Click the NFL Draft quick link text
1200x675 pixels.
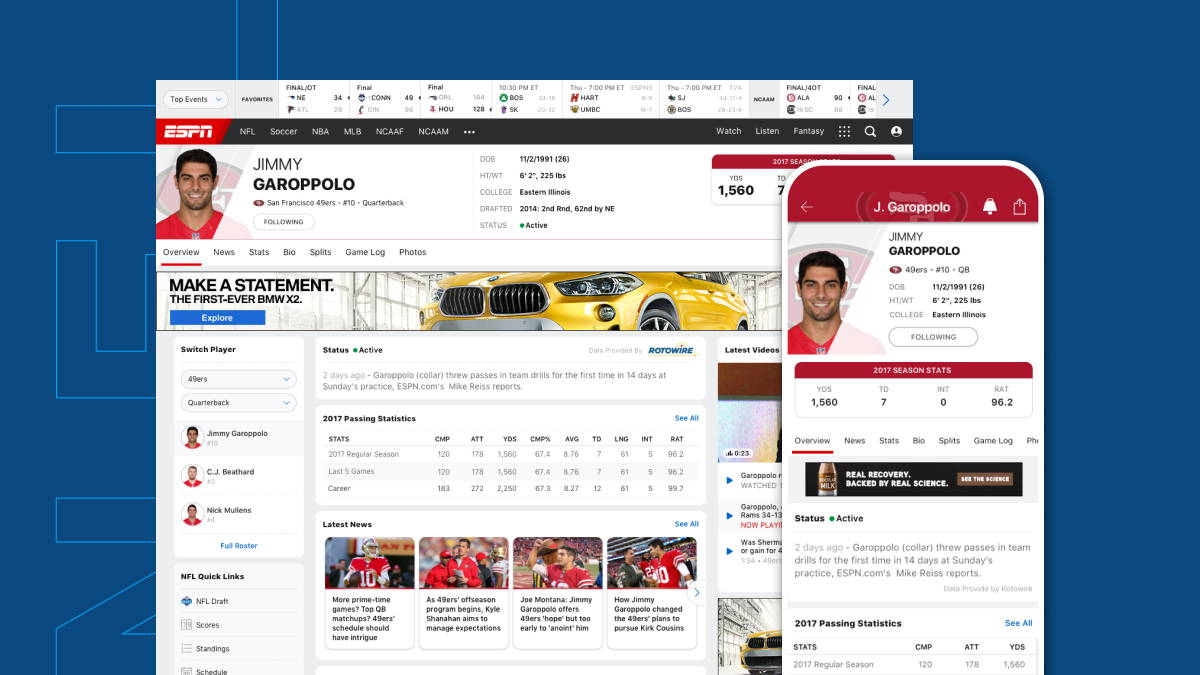pyautogui.click(x=212, y=601)
